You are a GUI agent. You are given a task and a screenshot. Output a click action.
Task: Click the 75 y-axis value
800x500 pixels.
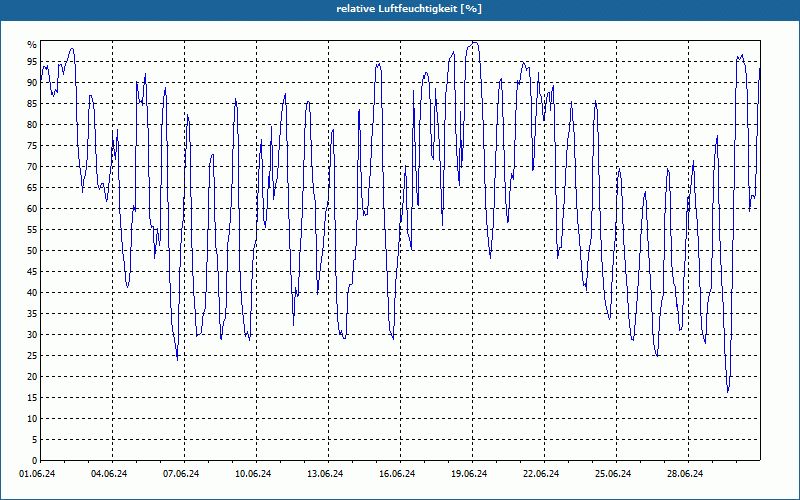click(32, 145)
